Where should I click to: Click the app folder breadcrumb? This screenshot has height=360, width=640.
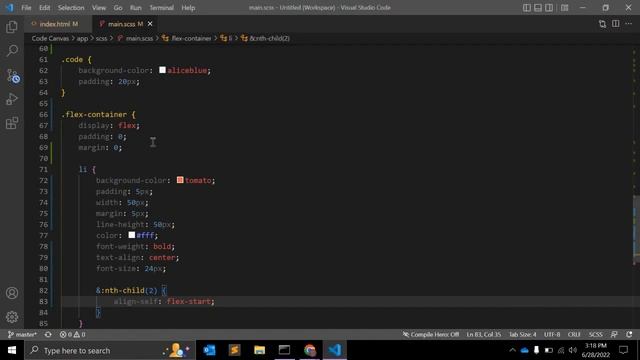coord(82,38)
